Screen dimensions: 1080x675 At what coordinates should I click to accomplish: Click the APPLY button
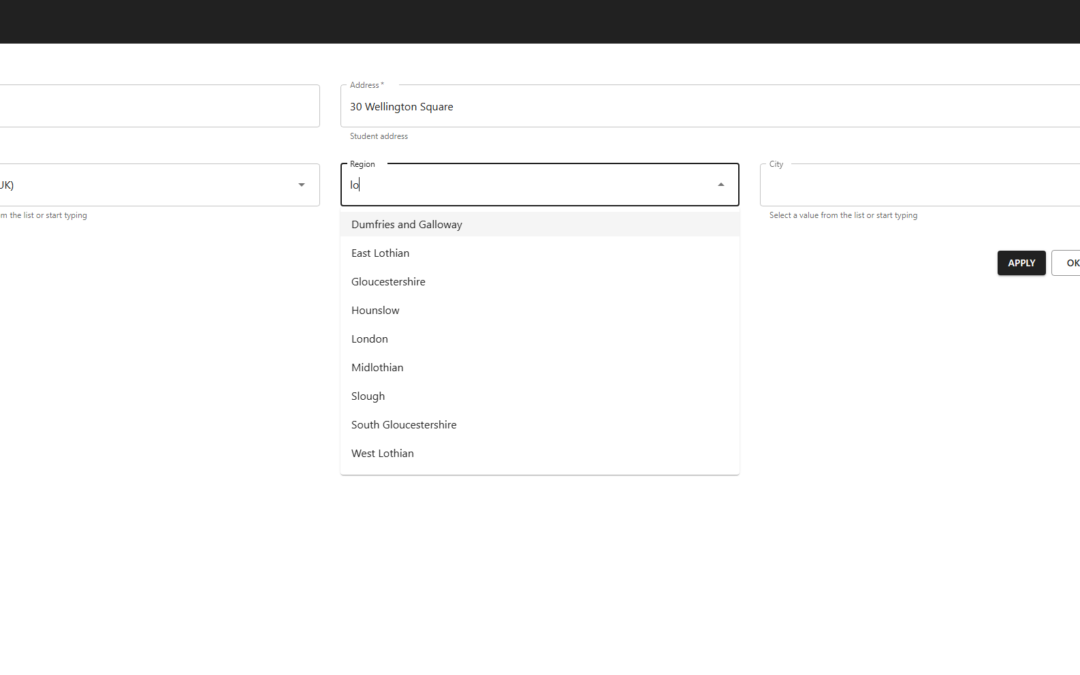(x=1021, y=263)
